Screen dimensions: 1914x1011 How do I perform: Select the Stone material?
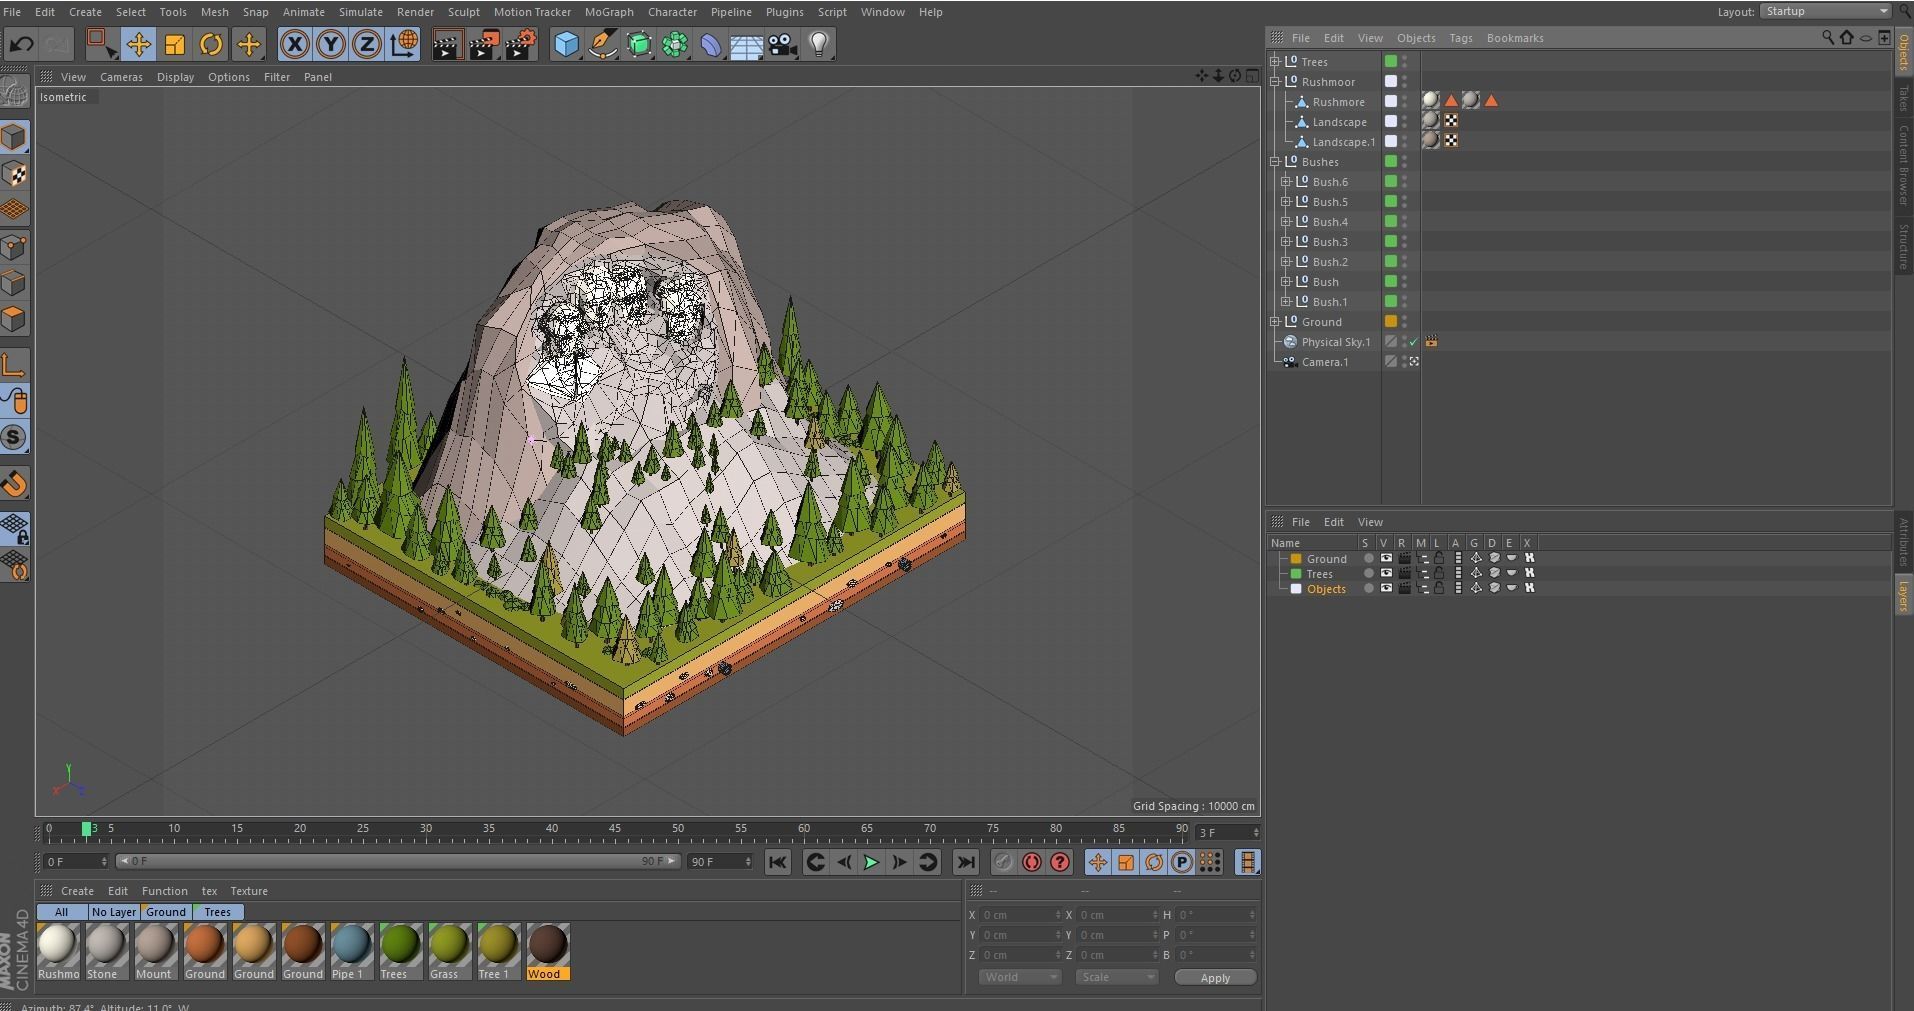tap(105, 951)
